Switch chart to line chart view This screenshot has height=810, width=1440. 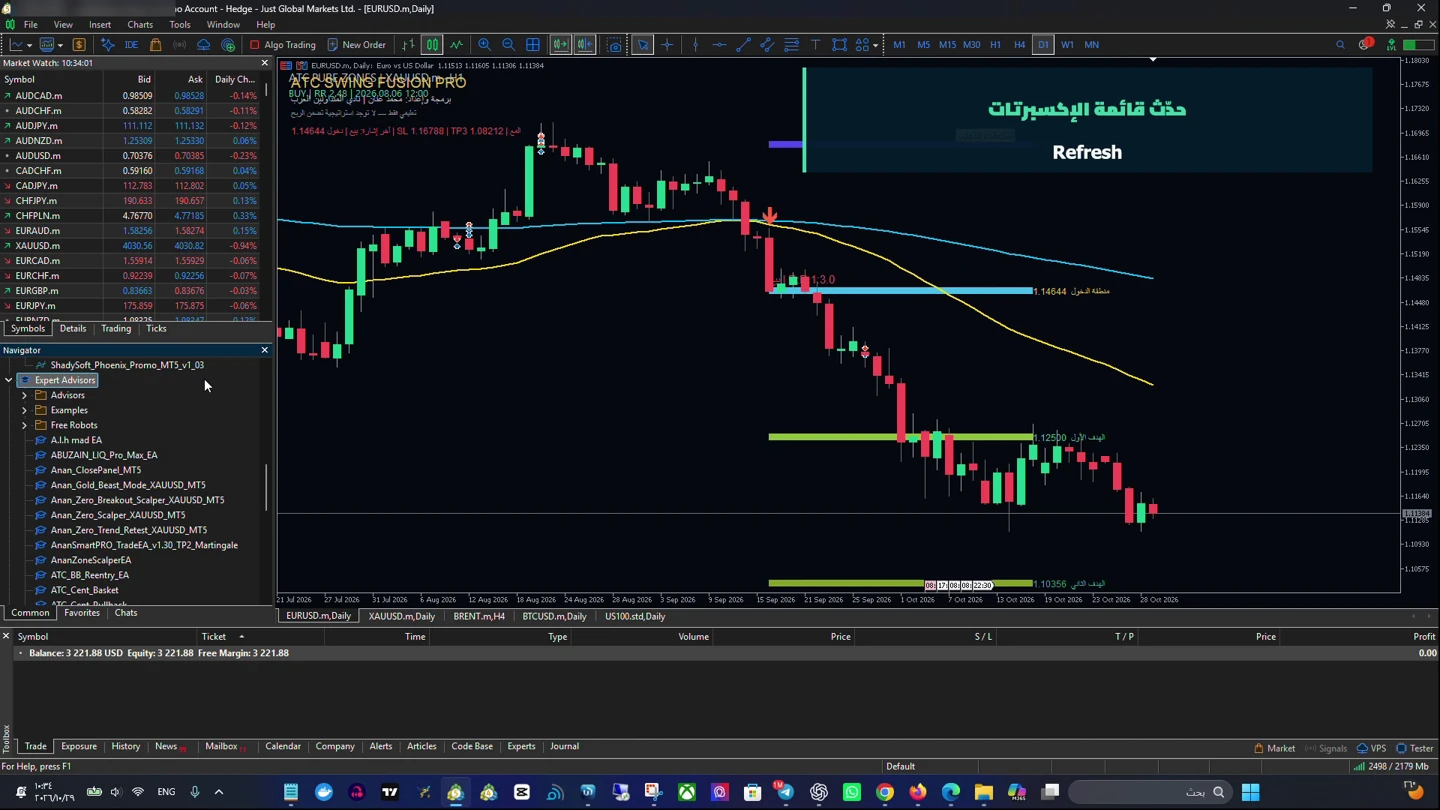457,45
